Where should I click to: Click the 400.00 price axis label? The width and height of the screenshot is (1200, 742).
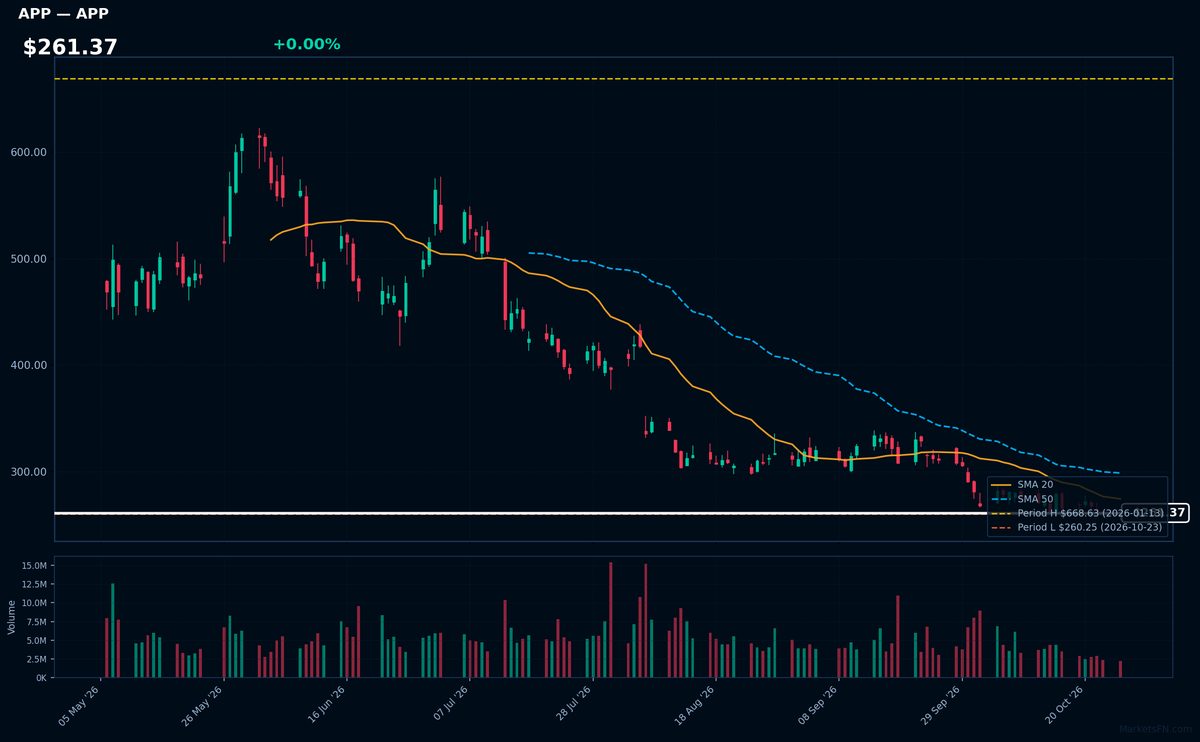point(28,366)
